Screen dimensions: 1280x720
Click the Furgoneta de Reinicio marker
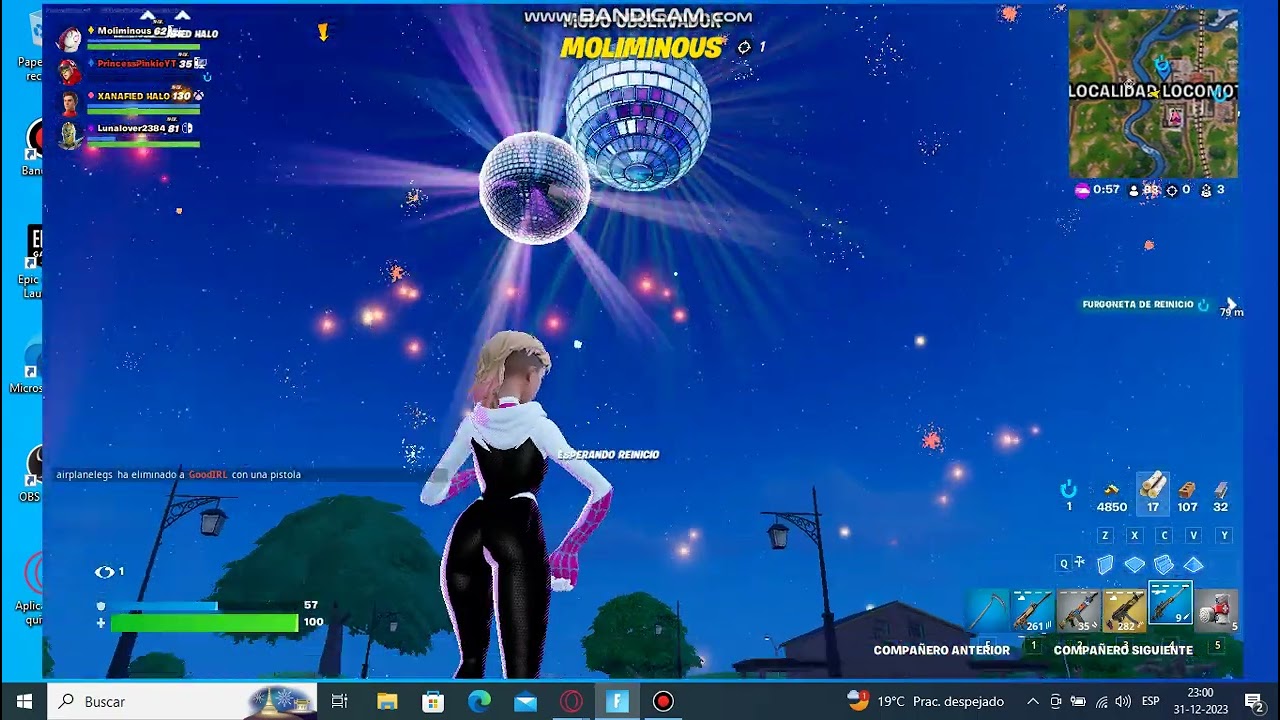pos(1146,305)
